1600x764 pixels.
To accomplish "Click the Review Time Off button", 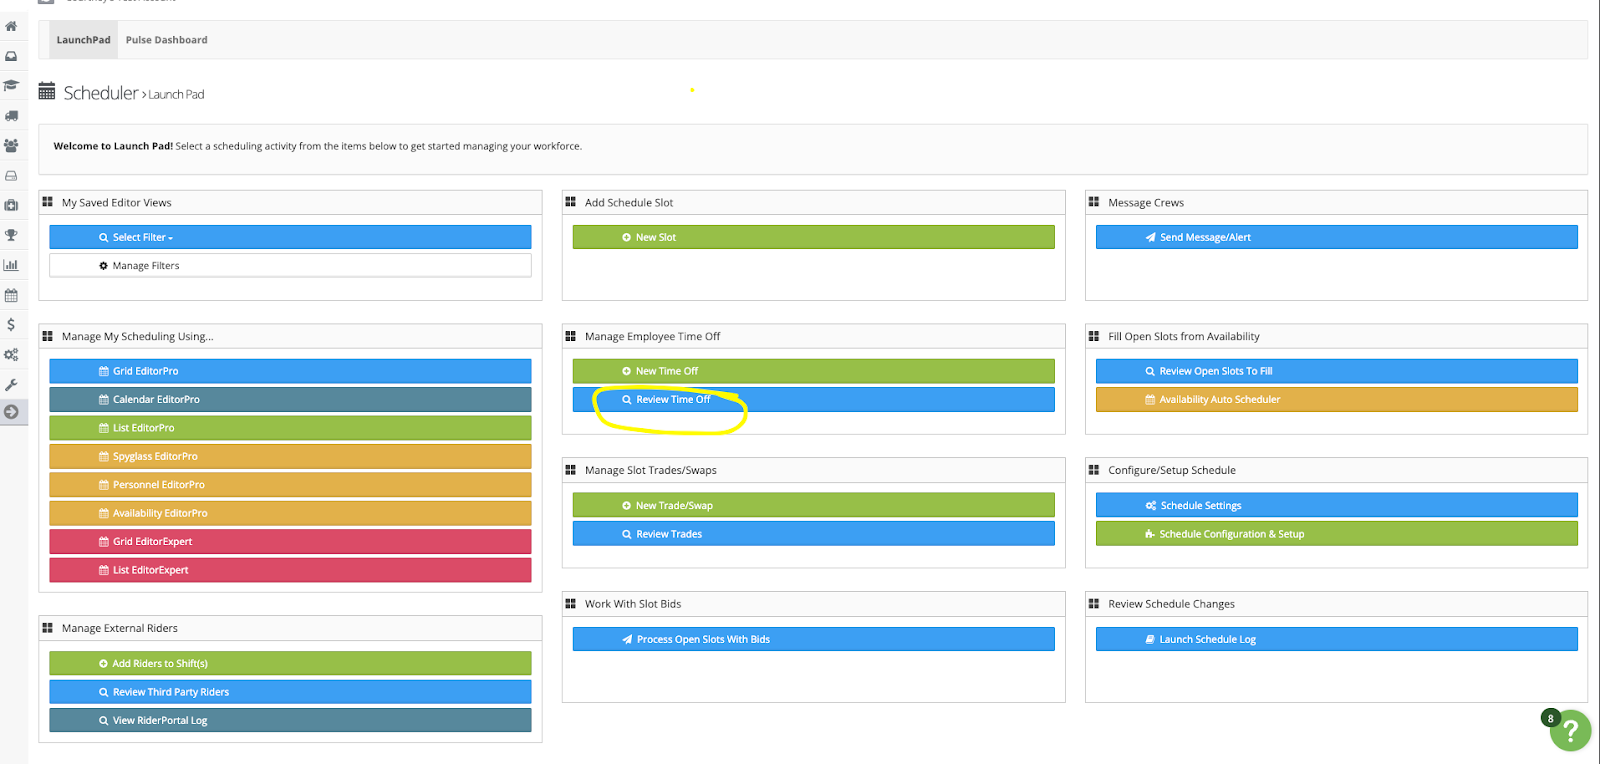I will [813, 400].
